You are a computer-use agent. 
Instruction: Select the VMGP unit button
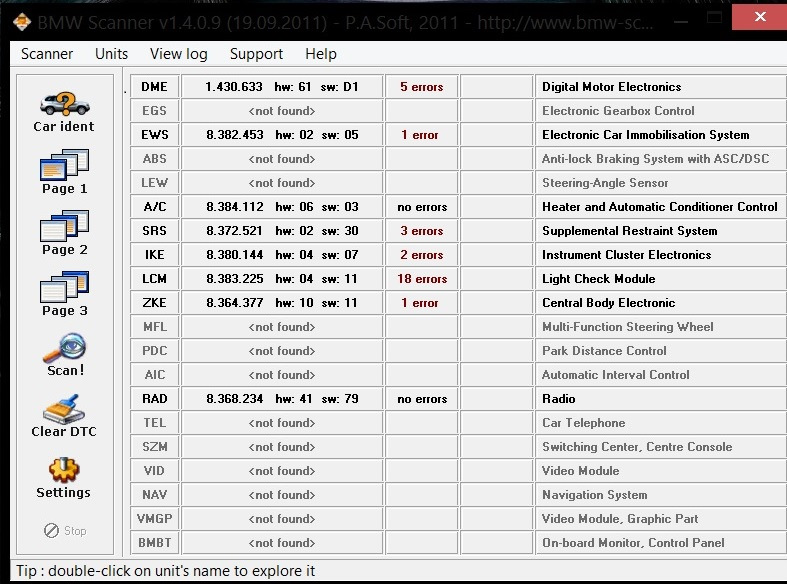click(x=155, y=519)
